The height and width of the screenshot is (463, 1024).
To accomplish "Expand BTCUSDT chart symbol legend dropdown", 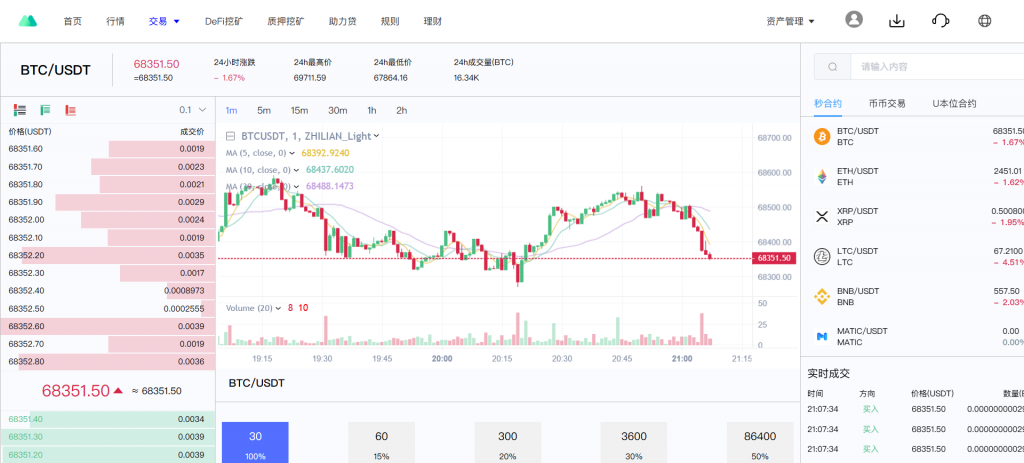I will click(x=377, y=136).
